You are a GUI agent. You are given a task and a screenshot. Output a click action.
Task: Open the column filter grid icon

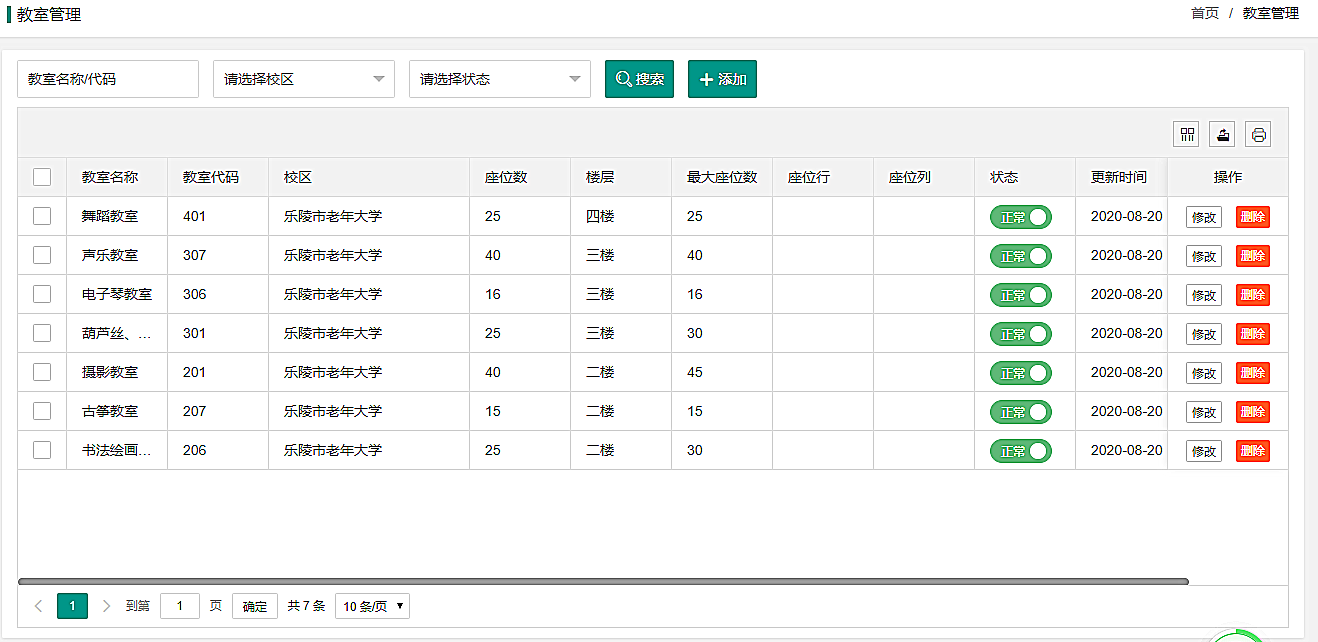[x=1187, y=134]
